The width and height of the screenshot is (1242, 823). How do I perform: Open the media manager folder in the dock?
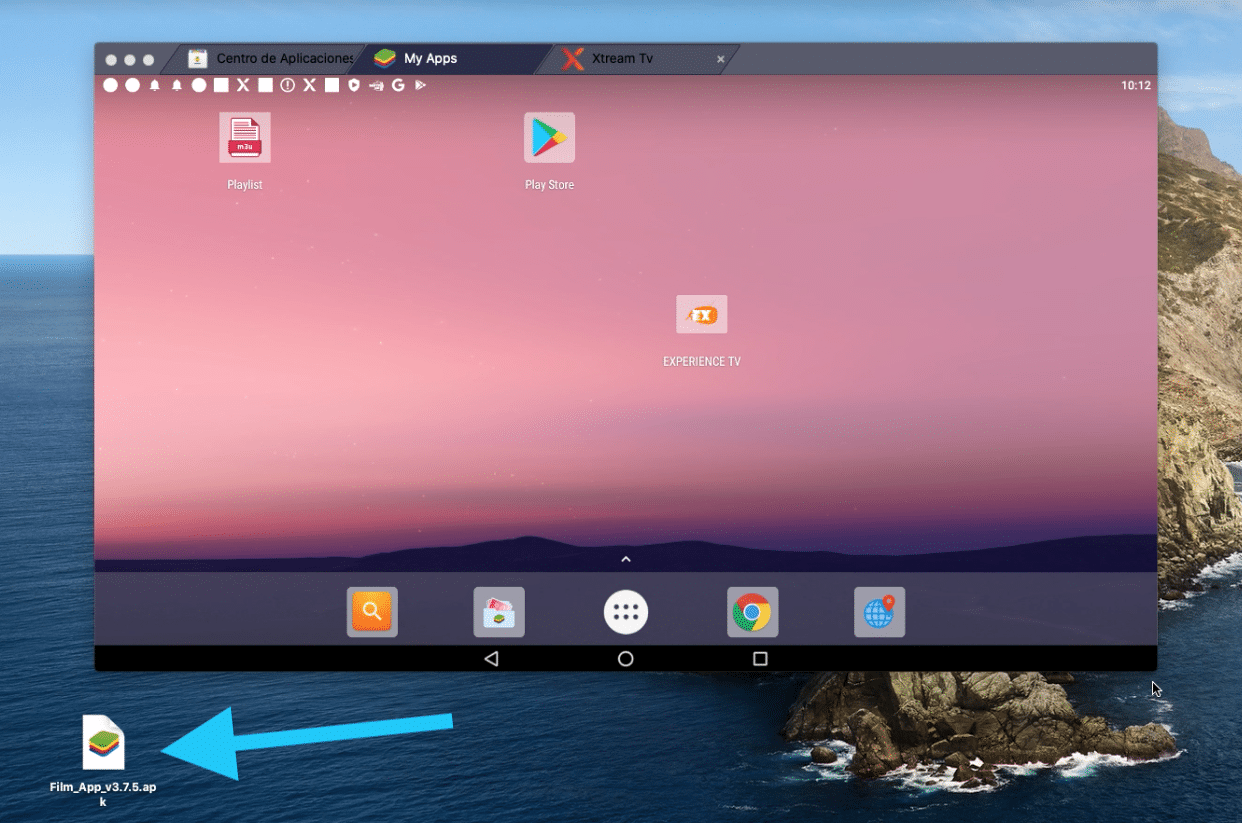tap(498, 611)
